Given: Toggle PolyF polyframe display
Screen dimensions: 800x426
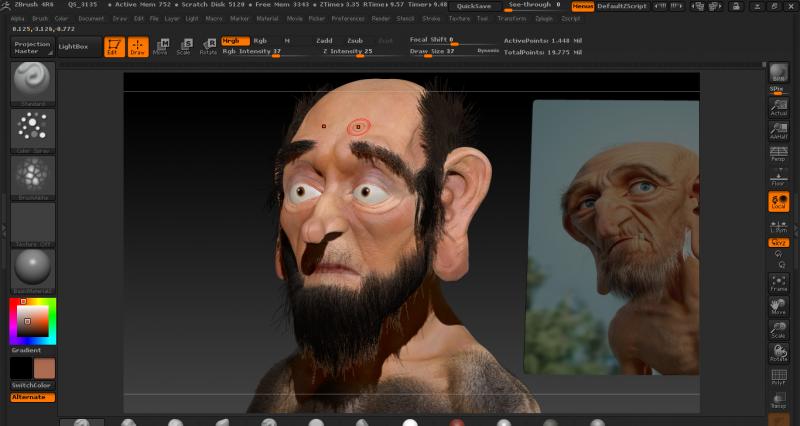Looking at the screenshot, I should [779, 377].
